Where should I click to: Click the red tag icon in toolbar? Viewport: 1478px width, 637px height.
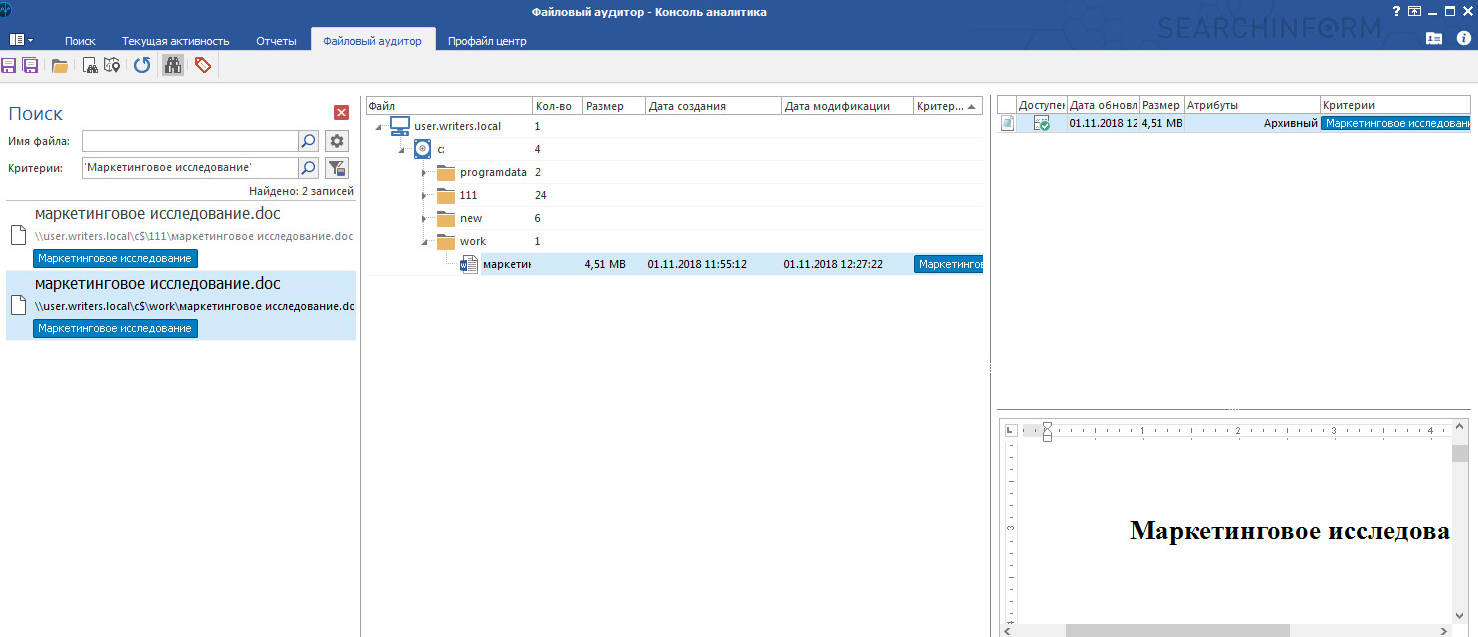point(203,66)
